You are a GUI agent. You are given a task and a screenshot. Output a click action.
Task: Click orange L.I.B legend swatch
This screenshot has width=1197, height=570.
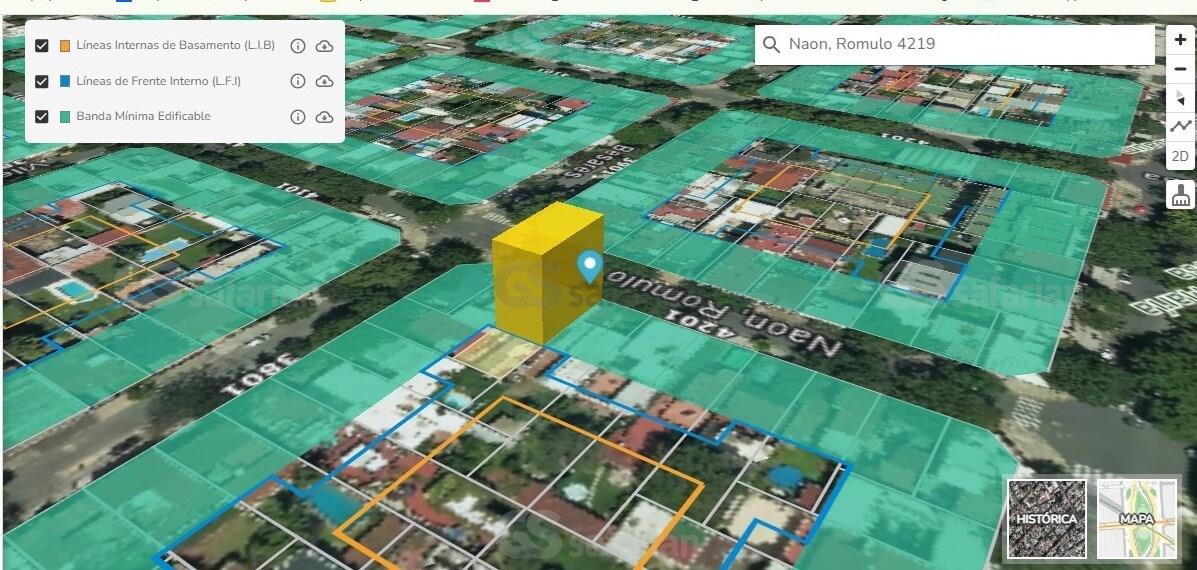pos(65,46)
